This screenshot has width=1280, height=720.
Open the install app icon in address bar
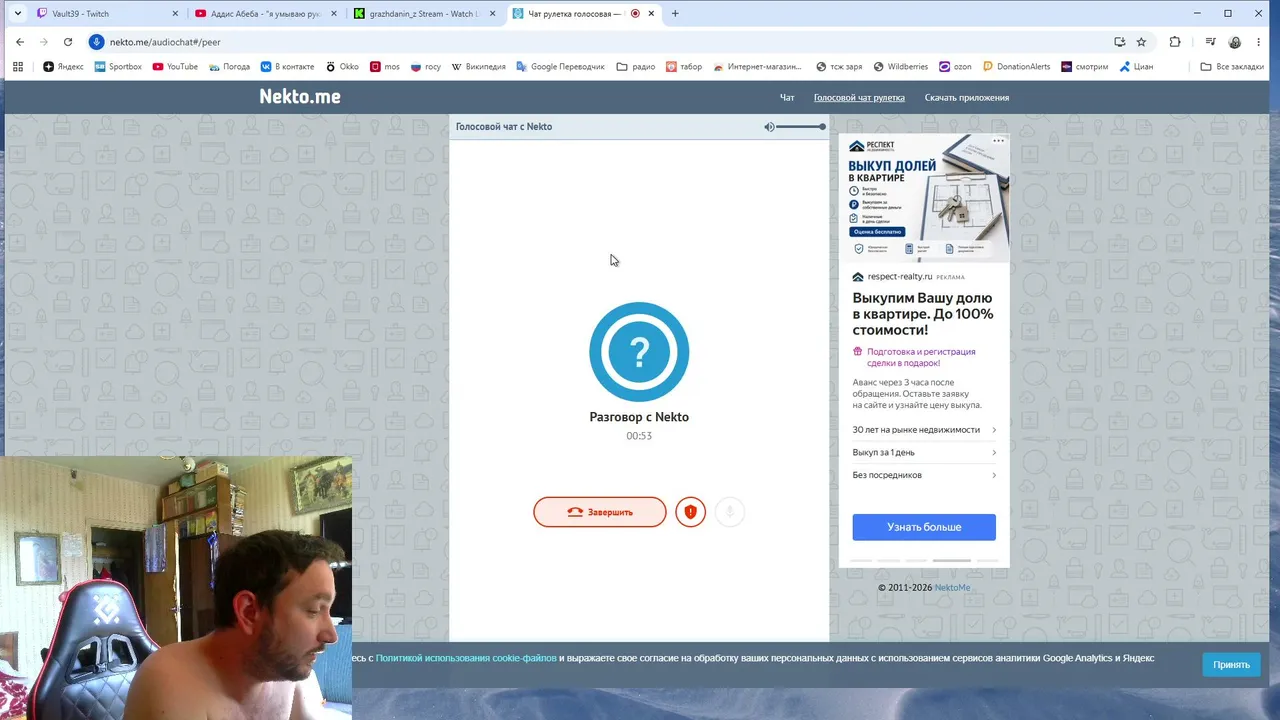[1119, 42]
